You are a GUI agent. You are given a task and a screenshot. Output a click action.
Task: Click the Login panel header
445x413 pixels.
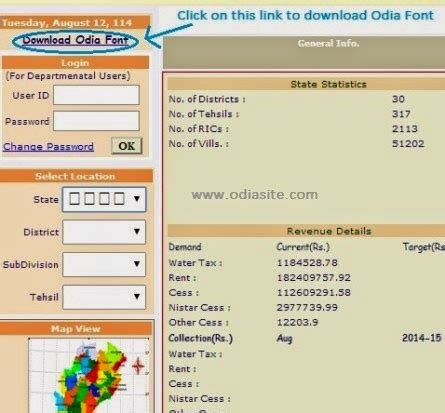(75, 63)
